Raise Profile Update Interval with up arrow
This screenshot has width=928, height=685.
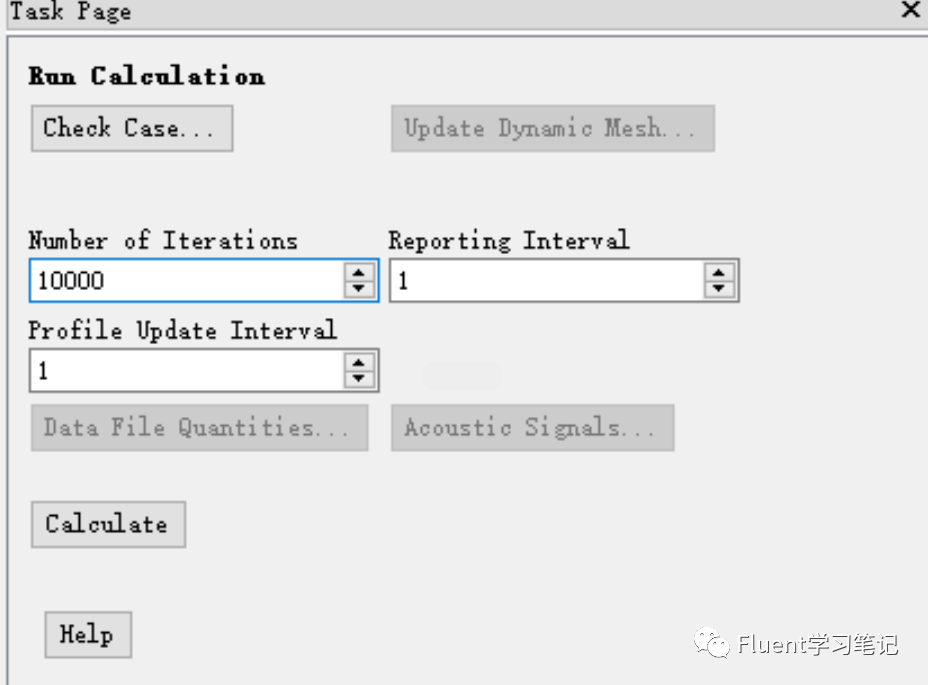pyautogui.click(x=359, y=363)
